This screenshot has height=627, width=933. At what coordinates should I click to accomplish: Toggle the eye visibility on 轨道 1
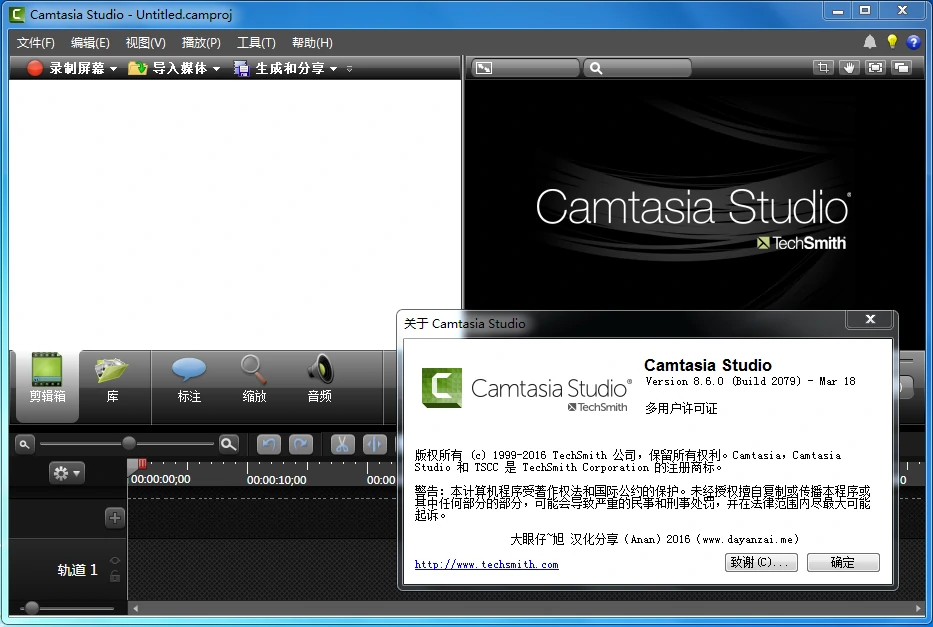115,561
